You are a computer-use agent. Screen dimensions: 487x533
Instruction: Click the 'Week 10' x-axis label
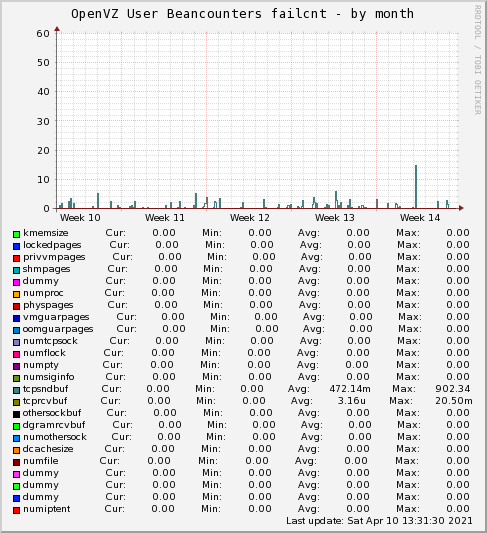(80, 218)
